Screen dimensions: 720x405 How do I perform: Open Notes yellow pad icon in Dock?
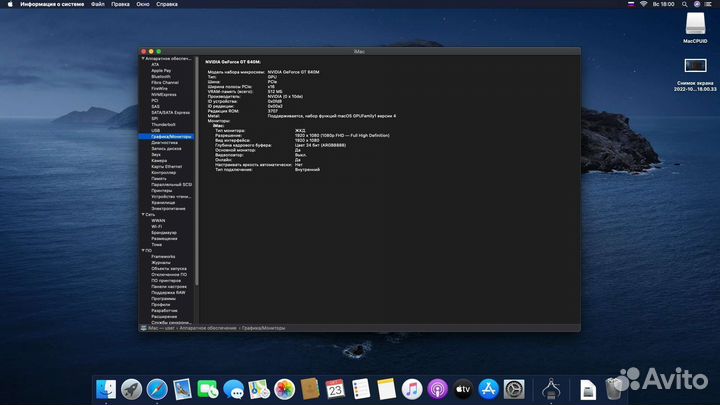(386, 389)
